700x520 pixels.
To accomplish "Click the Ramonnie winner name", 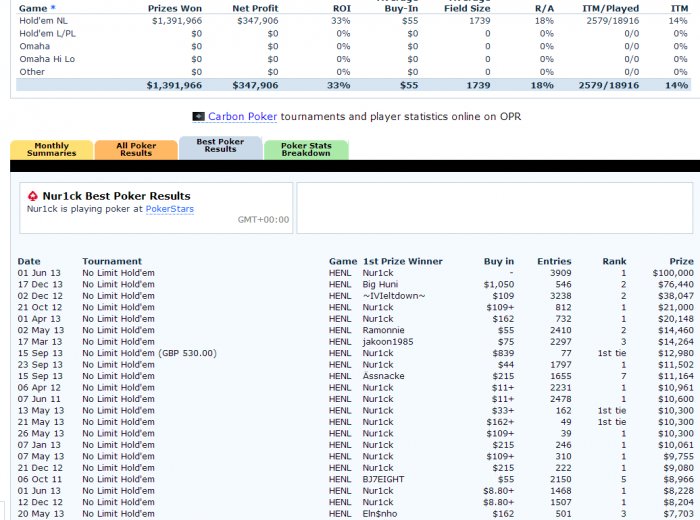I will tap(383, 330).
